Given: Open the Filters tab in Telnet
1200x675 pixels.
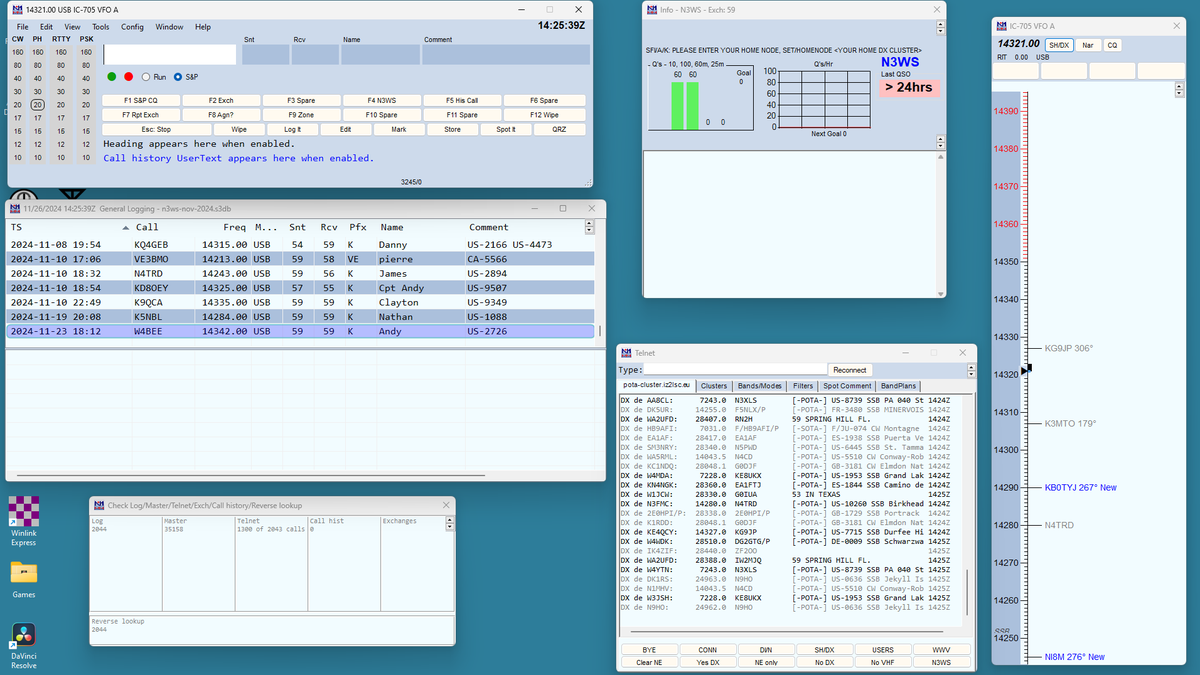Looking at the screenshot, I should pyautogui.click(x=803, y=385).
